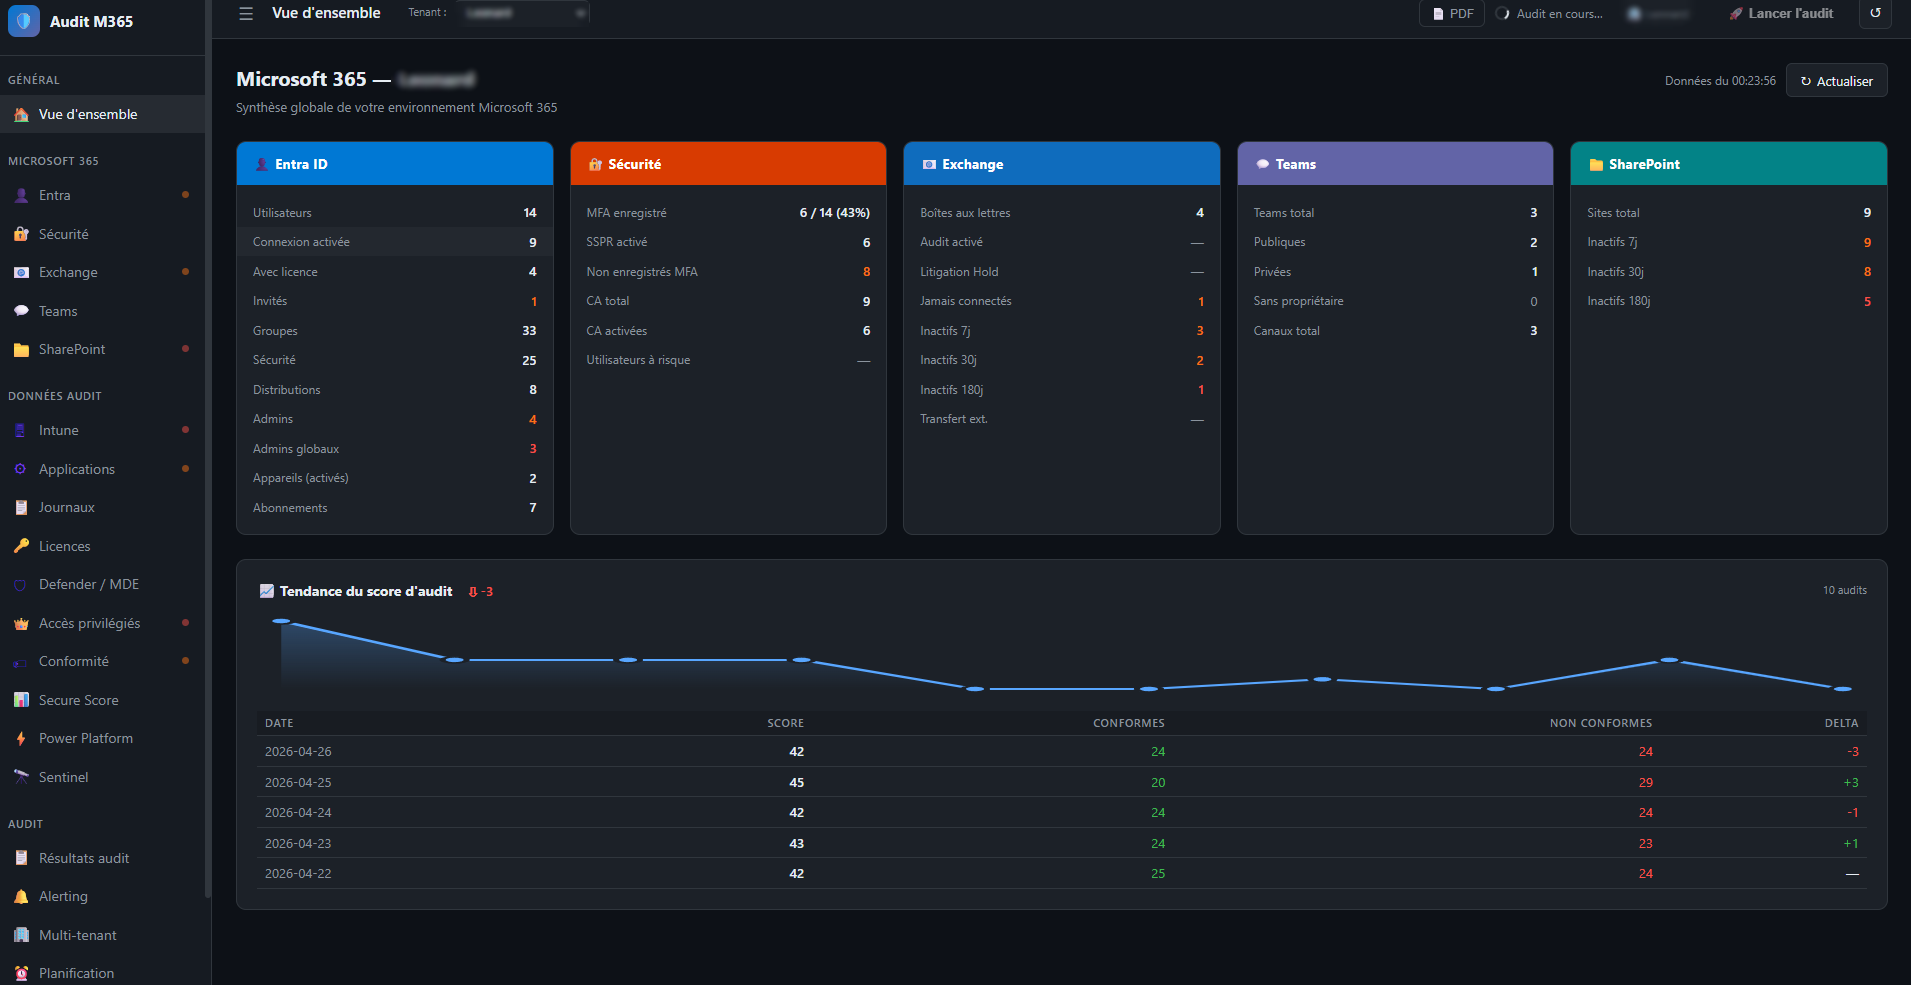The height and width of the screenshot is (985, 1911).
Task: Open the Alerting bell section
Action: point(64,896)
